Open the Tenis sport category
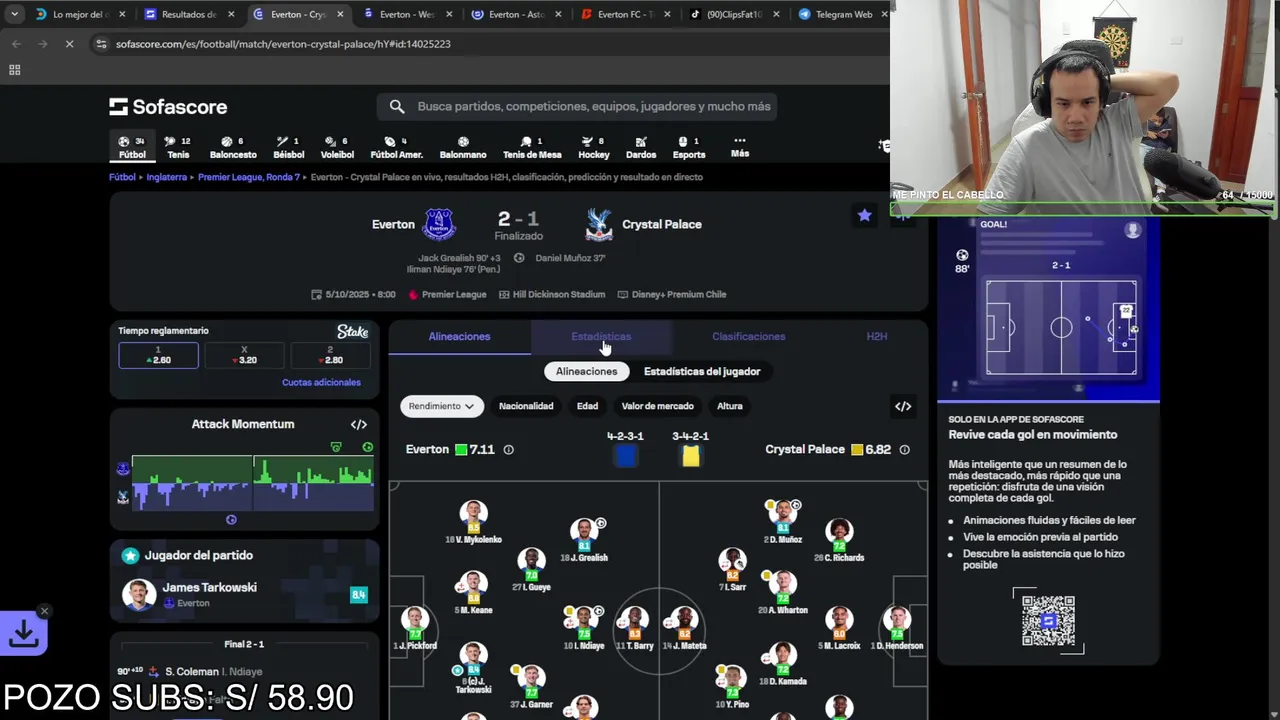The image size is (1280, 720). point(178,147)
